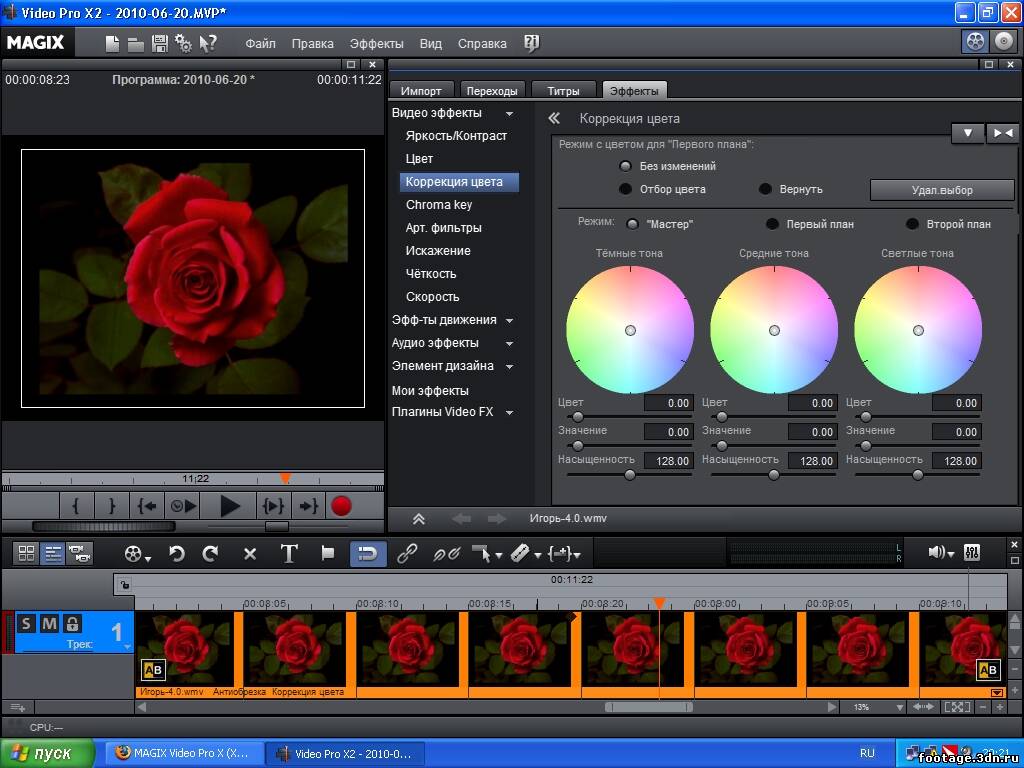Expand the Плагины Video FX category
1024x768 pixels.
point(509,413)
